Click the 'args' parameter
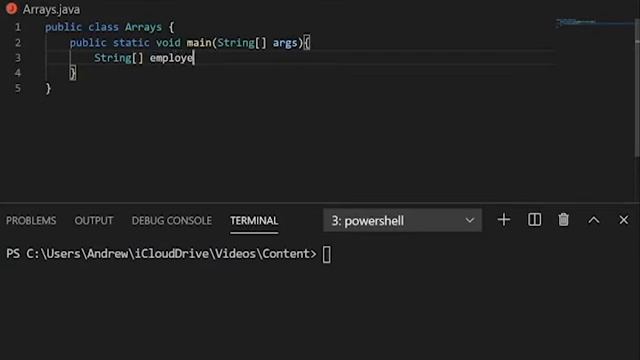 click(285, 43)
